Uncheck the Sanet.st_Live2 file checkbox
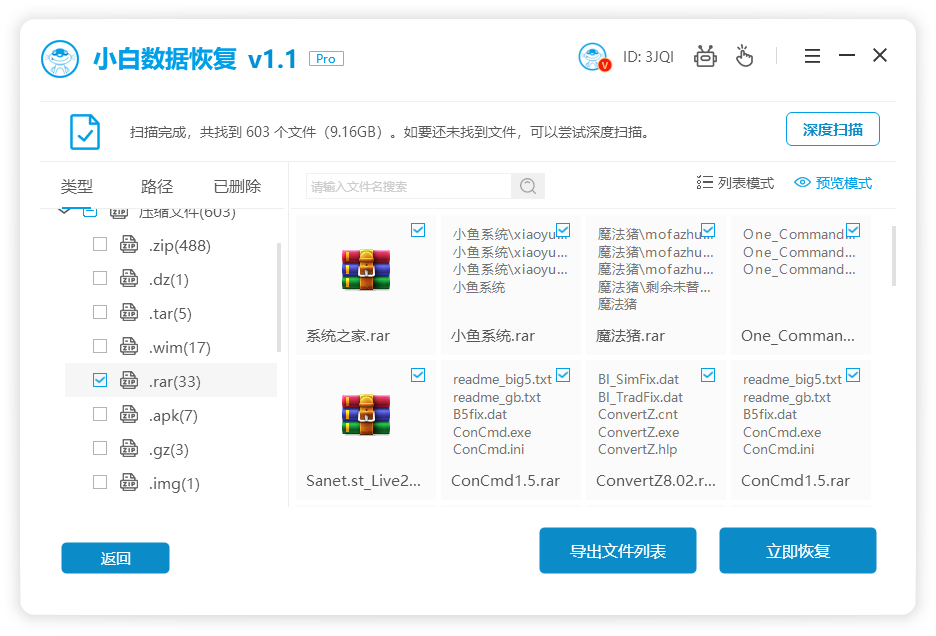 click(x=418, y=375)
